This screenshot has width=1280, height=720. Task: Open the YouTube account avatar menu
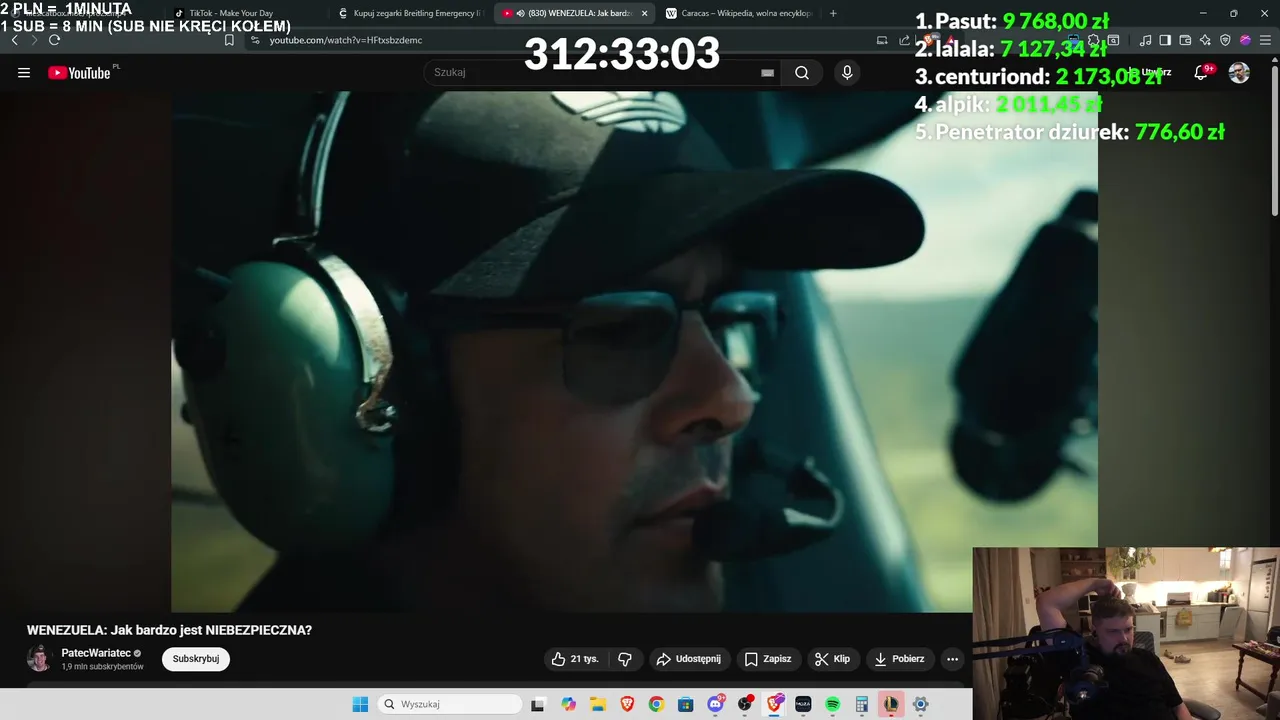tap(1239, 73)
